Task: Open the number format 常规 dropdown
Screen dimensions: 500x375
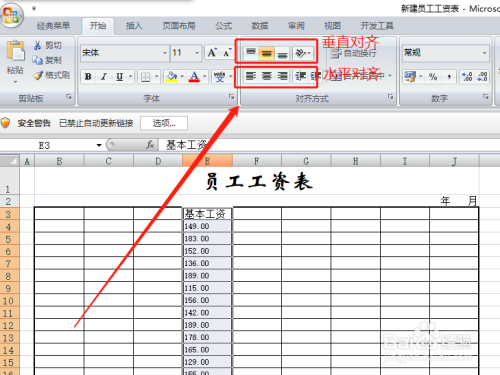Action: coord(484,53)
